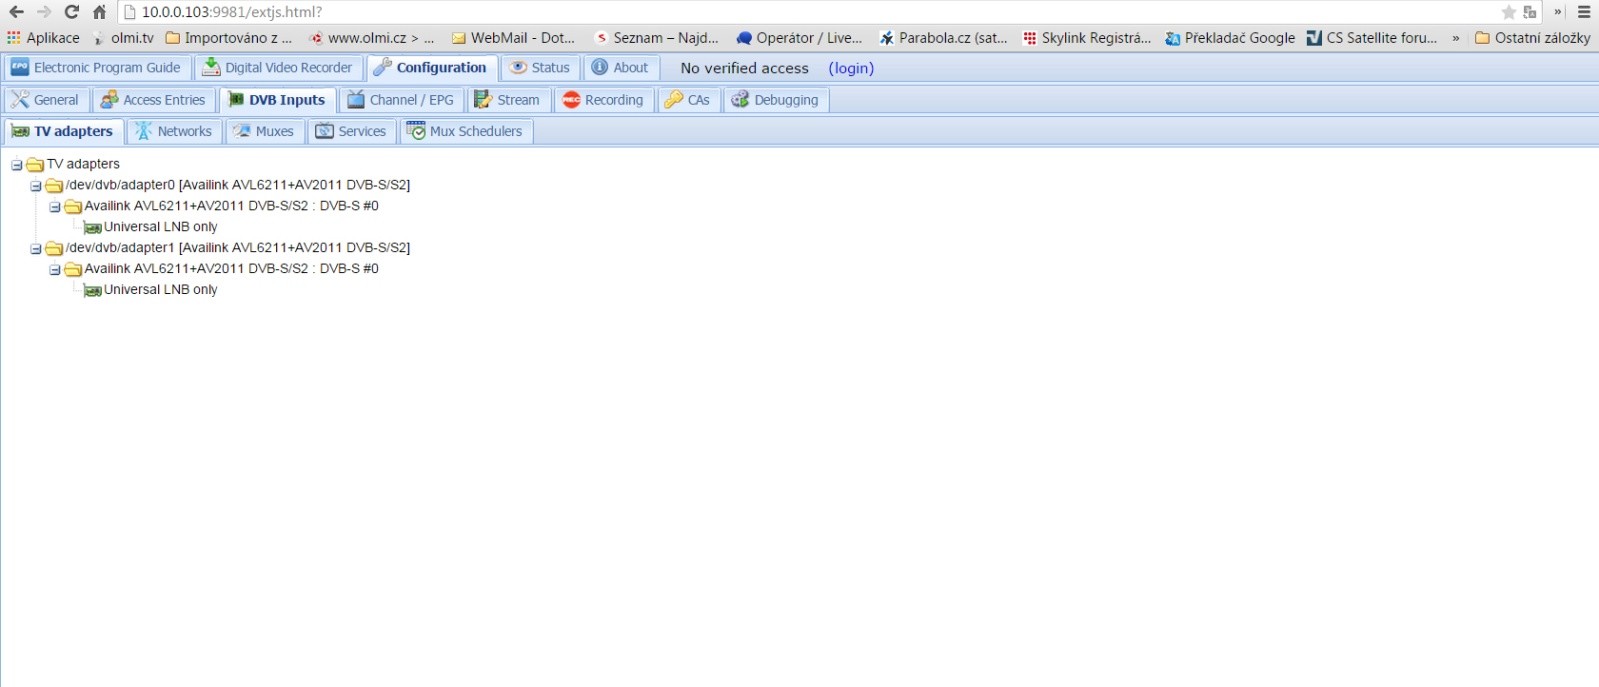This screenshot has width=1599, height=687.
Task: Open the Překladač Google bookmark
Action: click(1230, 38)
